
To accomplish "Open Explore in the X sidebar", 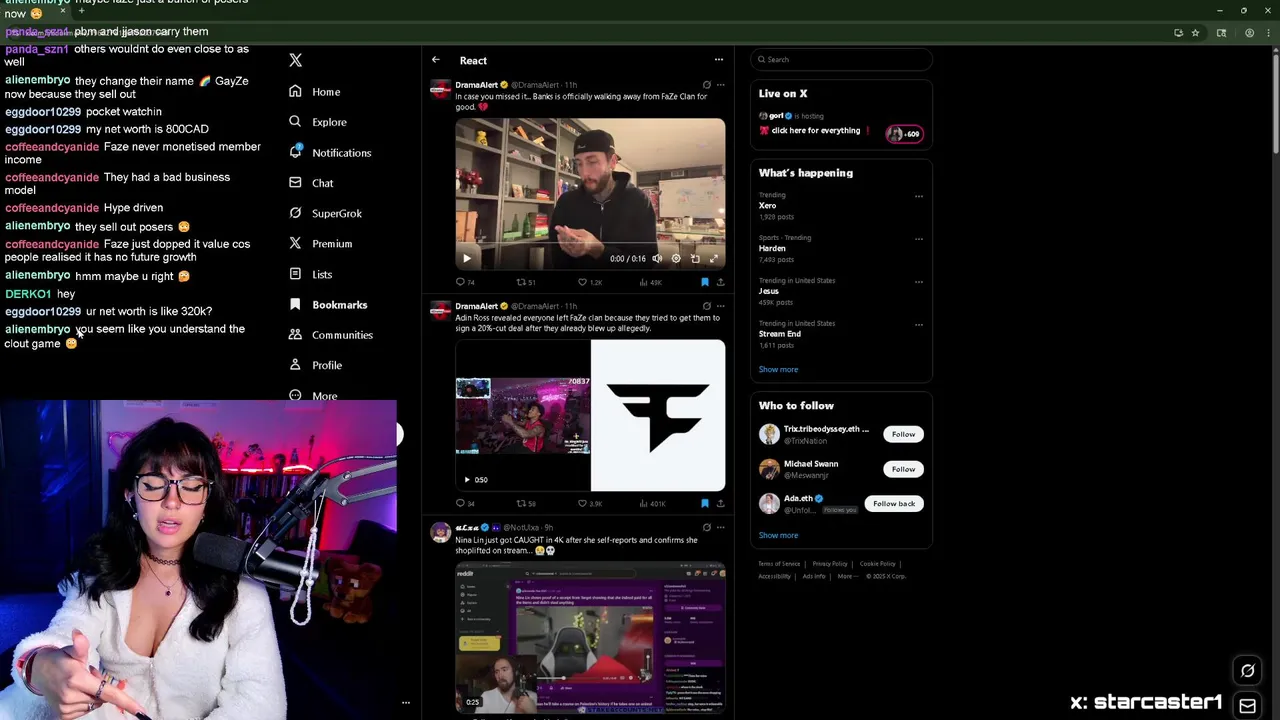I will coord(317,122).
